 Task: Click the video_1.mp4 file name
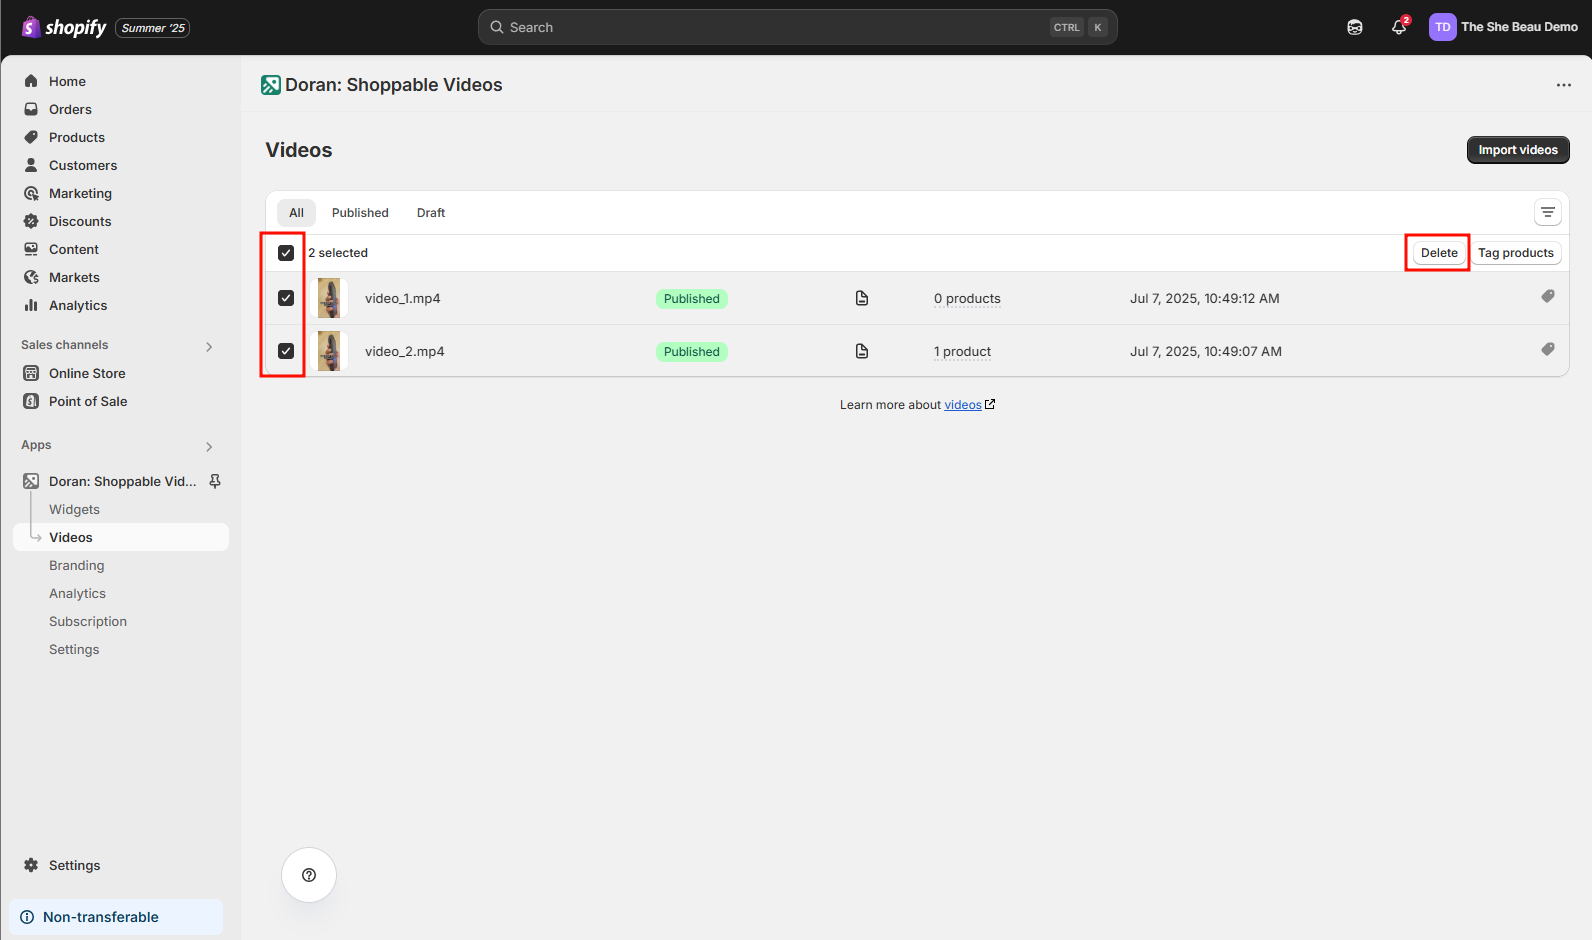coord(403,298)
